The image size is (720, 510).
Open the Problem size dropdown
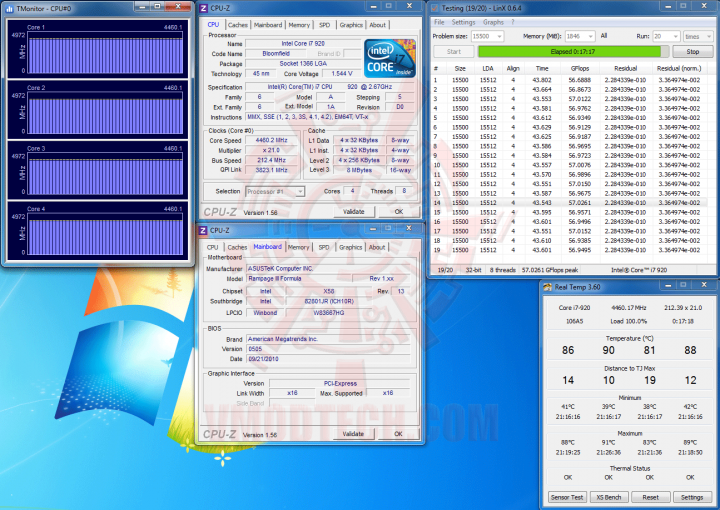coord(488,36)
